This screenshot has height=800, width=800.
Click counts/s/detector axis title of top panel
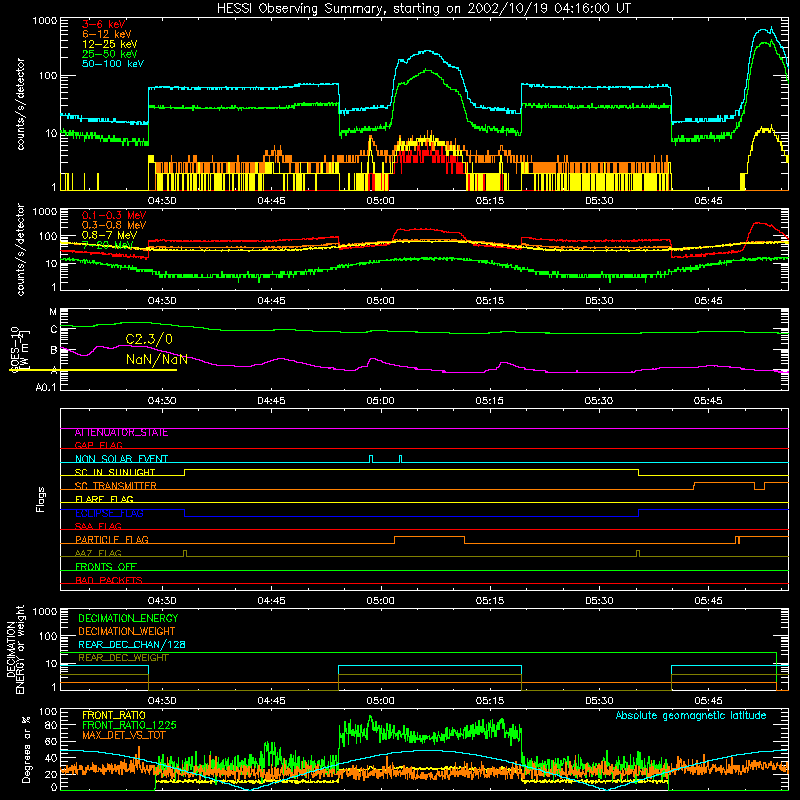tap(20, 104)
